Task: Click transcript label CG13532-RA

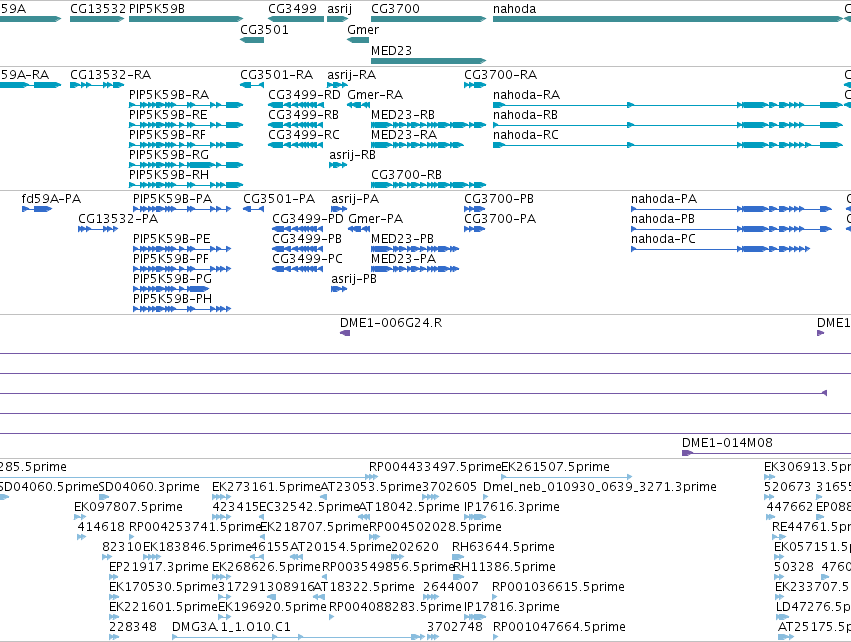Action: pos(110,75)
